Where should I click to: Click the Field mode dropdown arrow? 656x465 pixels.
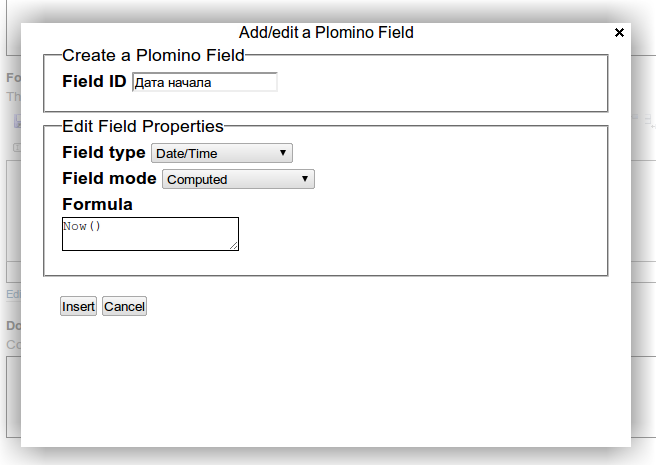coord(305,179)
